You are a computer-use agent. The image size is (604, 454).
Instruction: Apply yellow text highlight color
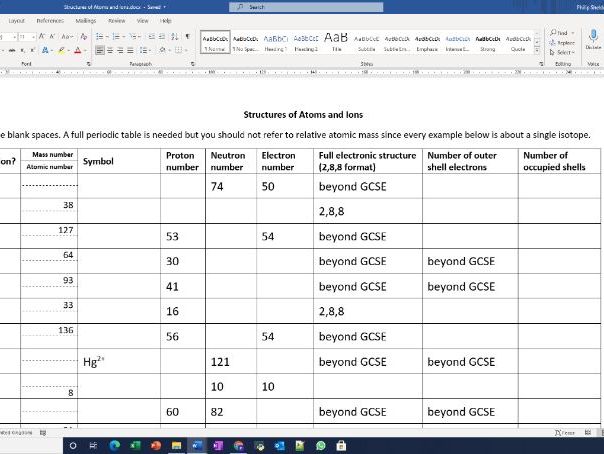pos(61,50)
